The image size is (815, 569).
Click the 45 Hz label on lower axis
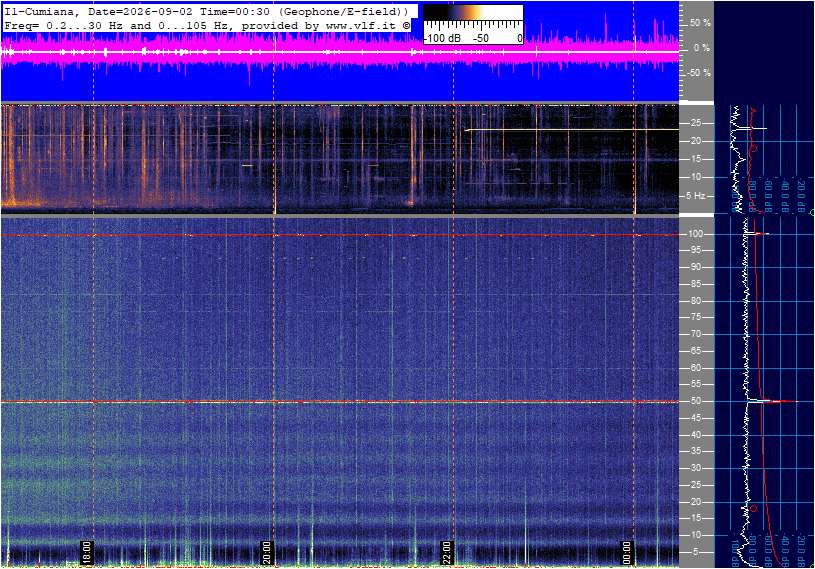pos(695,418)
